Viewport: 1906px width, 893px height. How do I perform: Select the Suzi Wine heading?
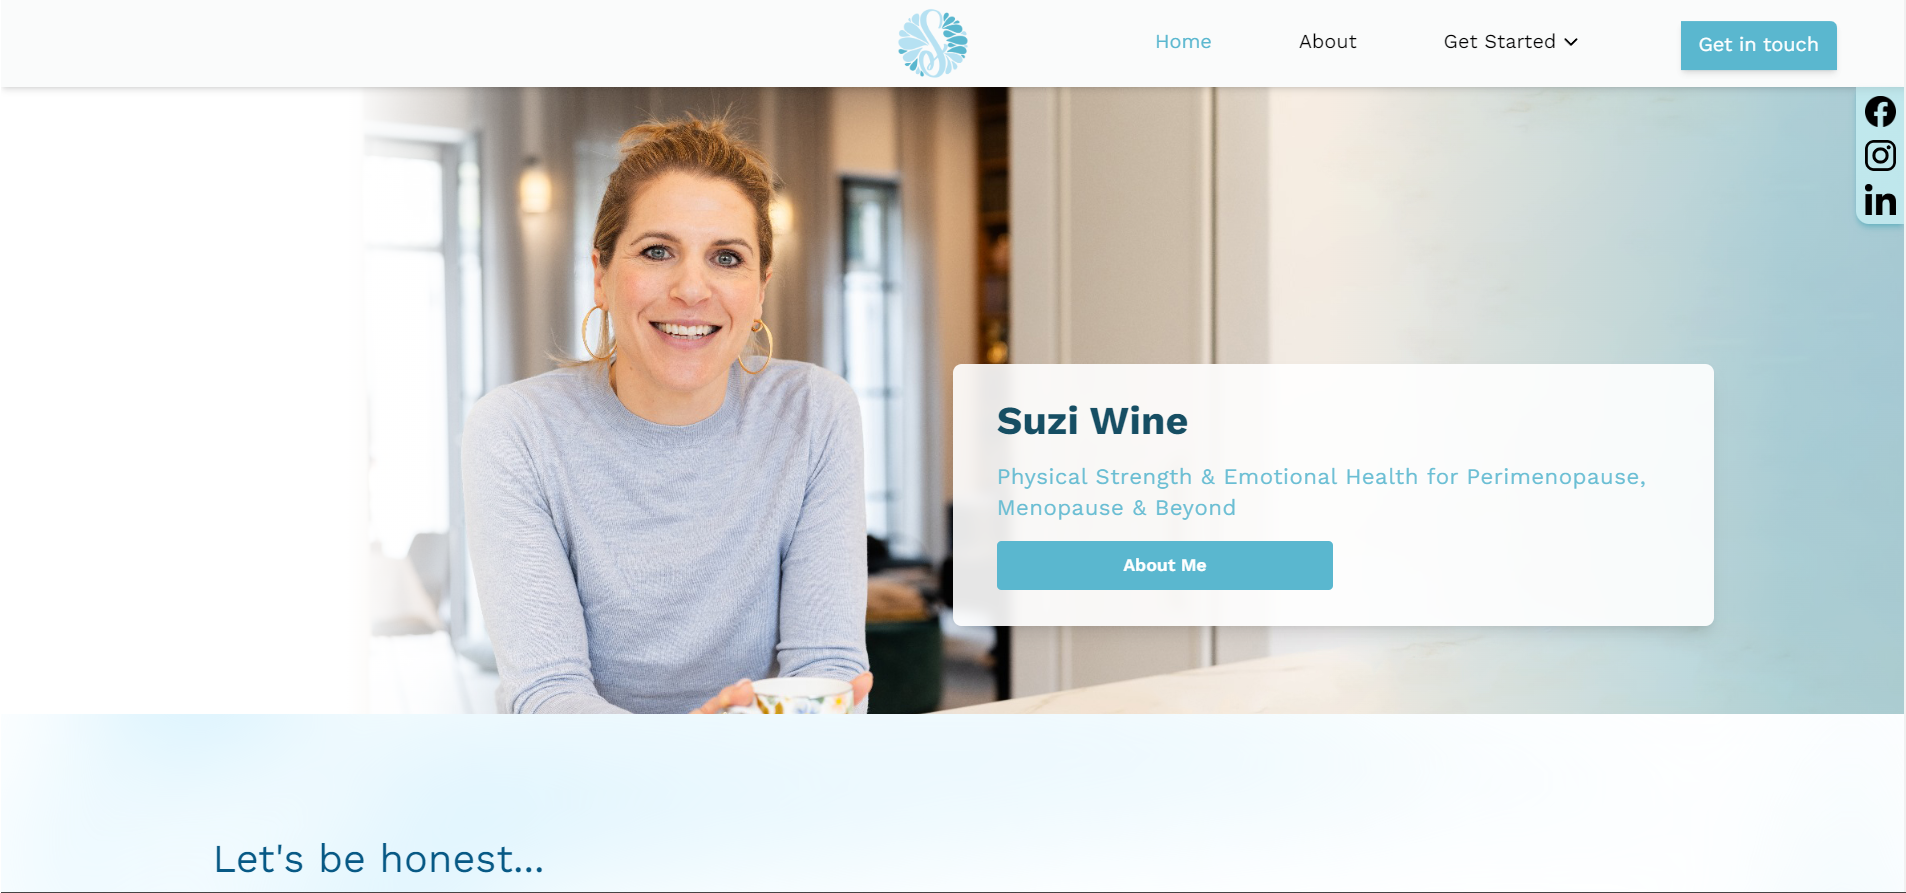click(1092, 421)
